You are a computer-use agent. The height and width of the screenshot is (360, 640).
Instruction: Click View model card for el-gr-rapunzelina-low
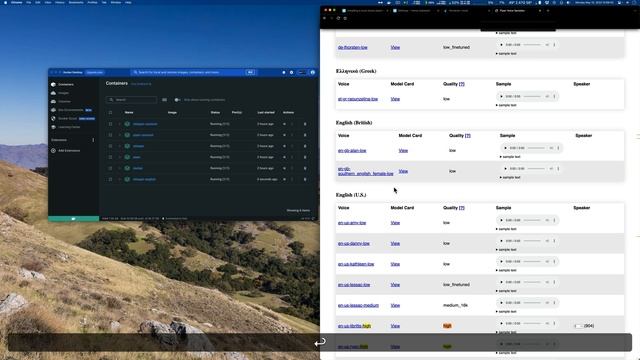(395, 99)
